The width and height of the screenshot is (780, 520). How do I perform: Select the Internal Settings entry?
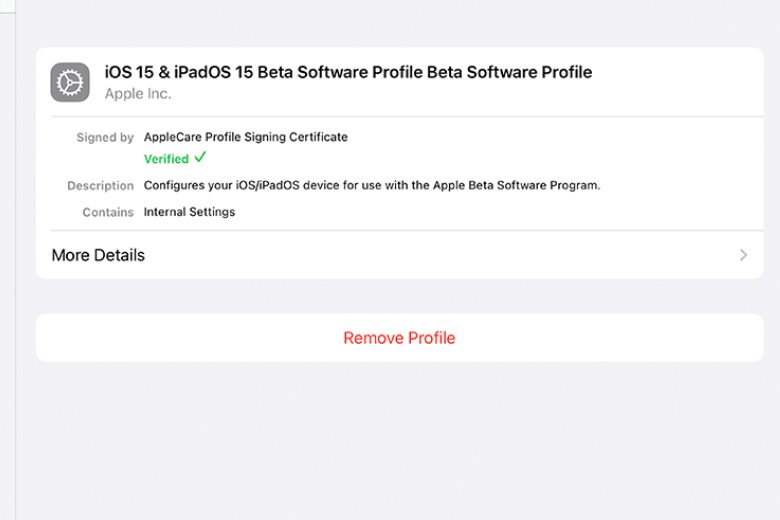pyautogui.click(x=190, y=212)
